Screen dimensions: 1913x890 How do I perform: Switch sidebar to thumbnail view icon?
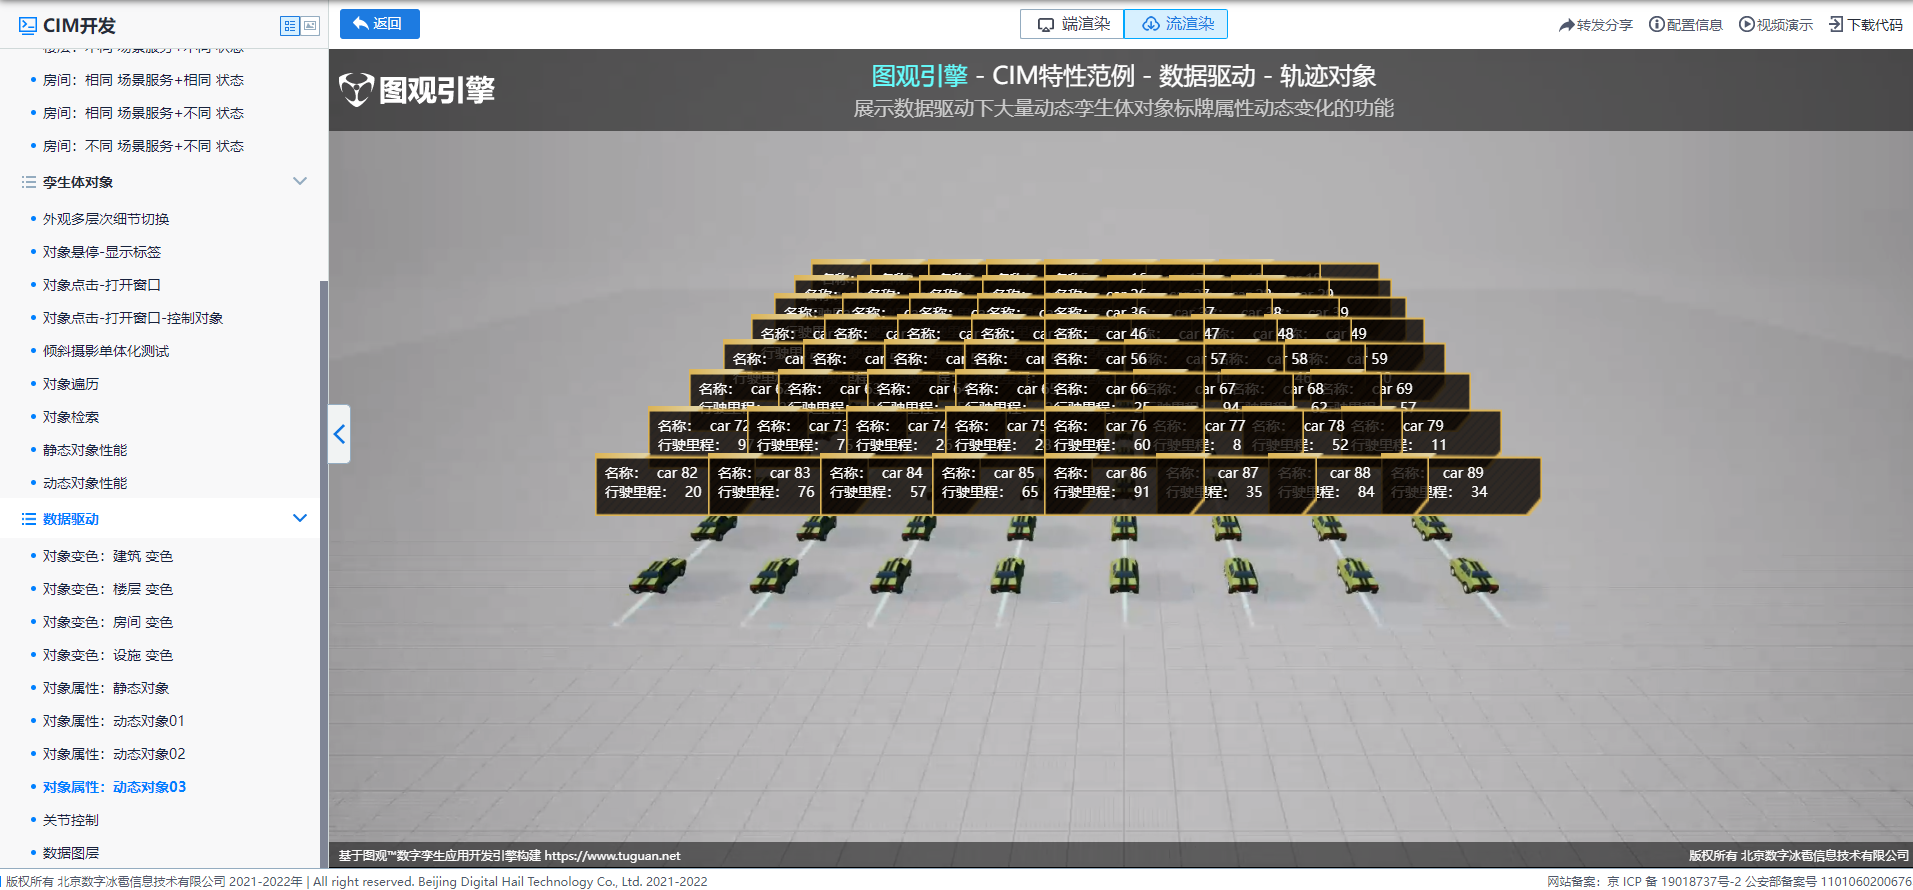click(x=310, y=26)
